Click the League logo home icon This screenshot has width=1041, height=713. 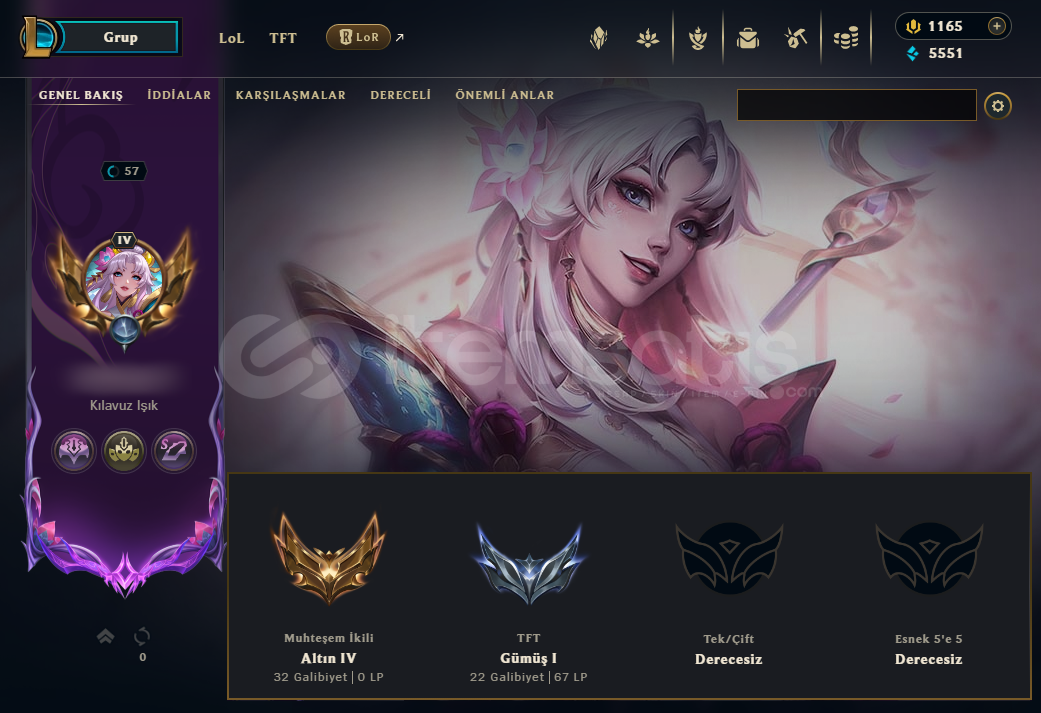point(37,37)
